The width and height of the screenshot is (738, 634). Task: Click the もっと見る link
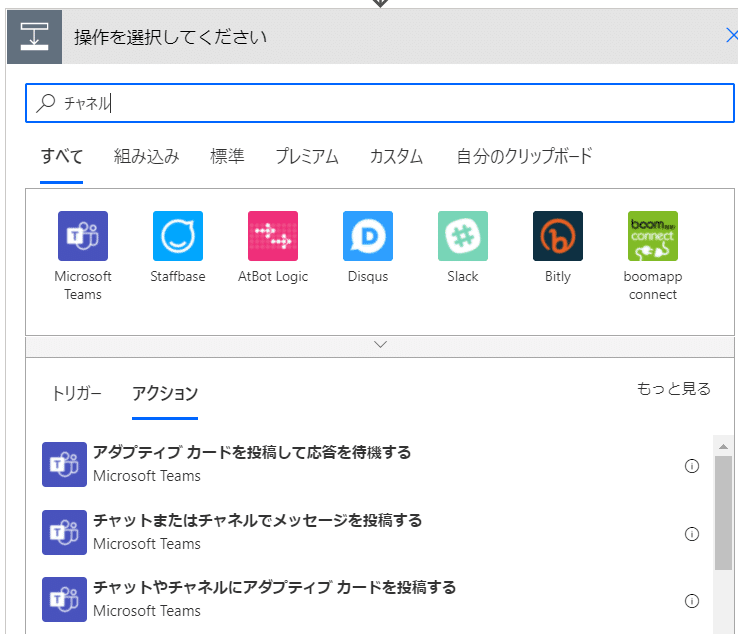tap(674, 389)
